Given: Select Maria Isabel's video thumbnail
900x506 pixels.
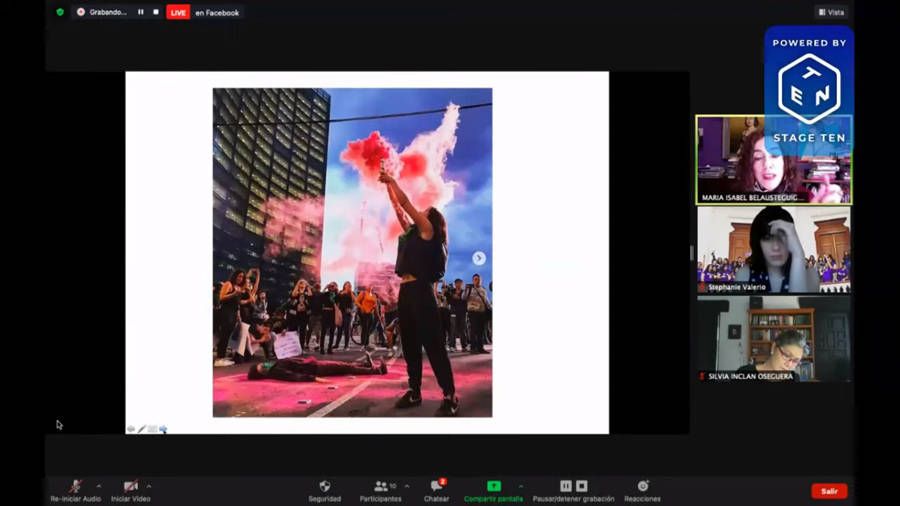Looking at the screenshot, I should [773, 160].
